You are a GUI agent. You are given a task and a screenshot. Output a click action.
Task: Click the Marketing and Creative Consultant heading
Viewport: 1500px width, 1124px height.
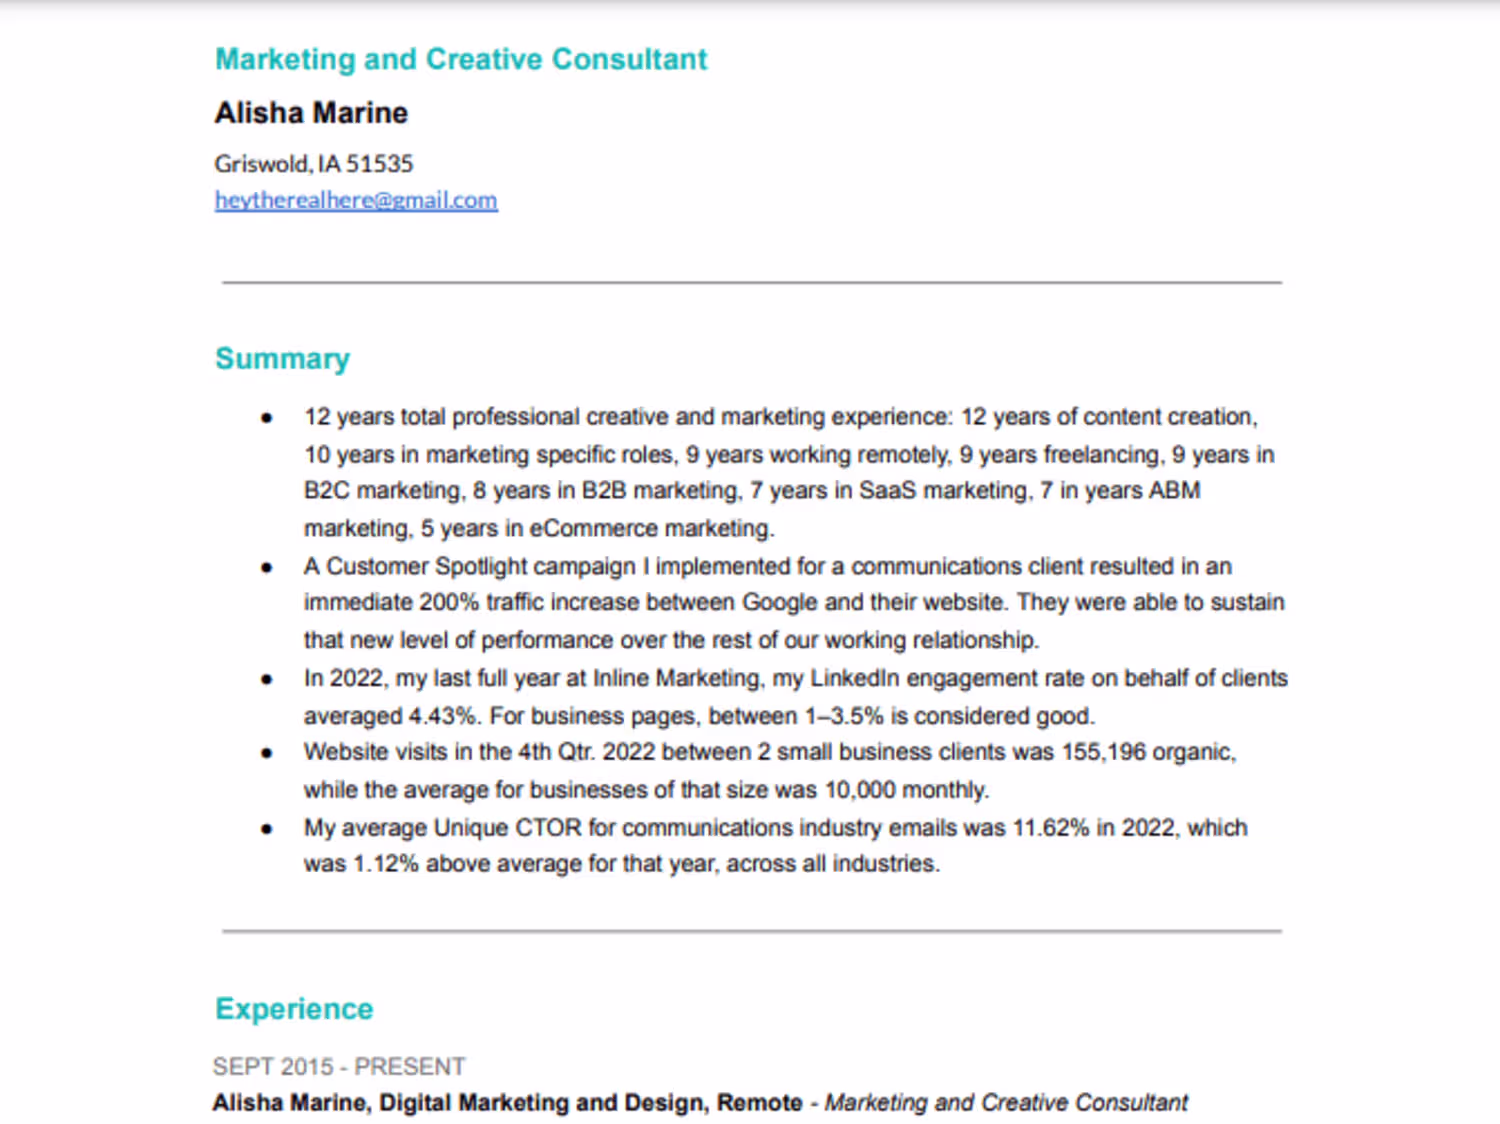pyautogui.click(x=461, y=59)
